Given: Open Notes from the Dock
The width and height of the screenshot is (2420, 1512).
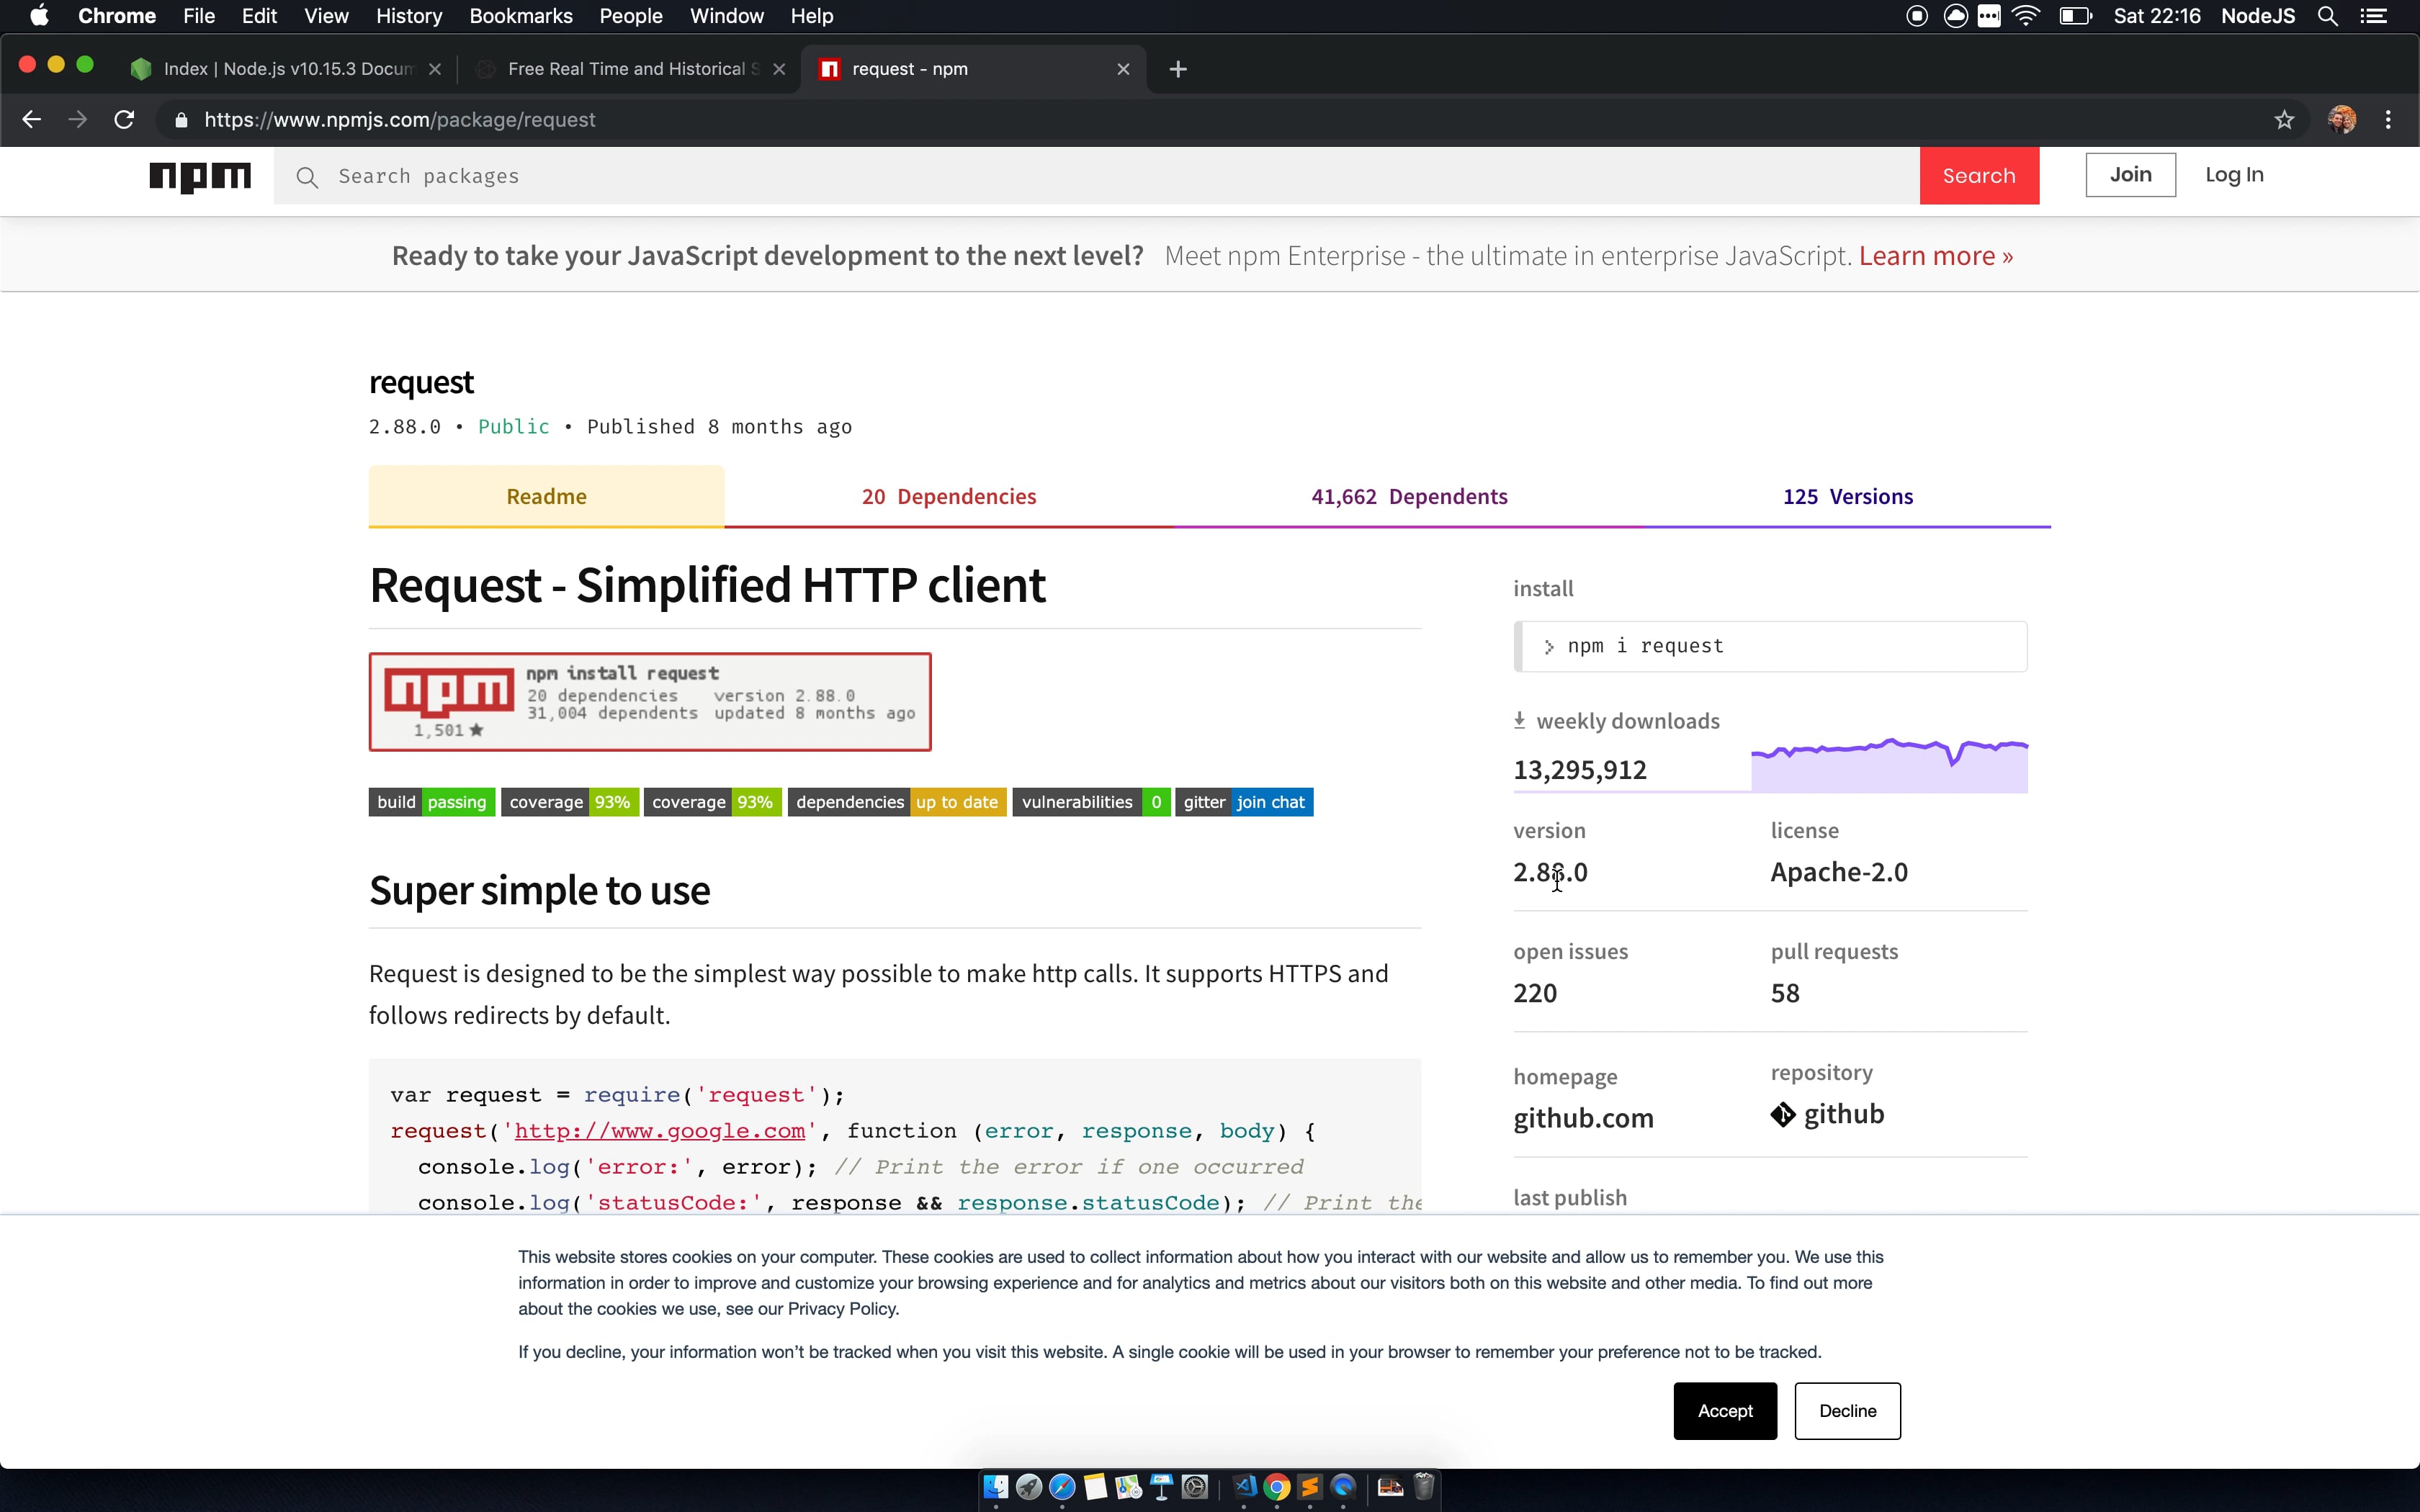Looking at the screenshot, I should [1096, 1487].
